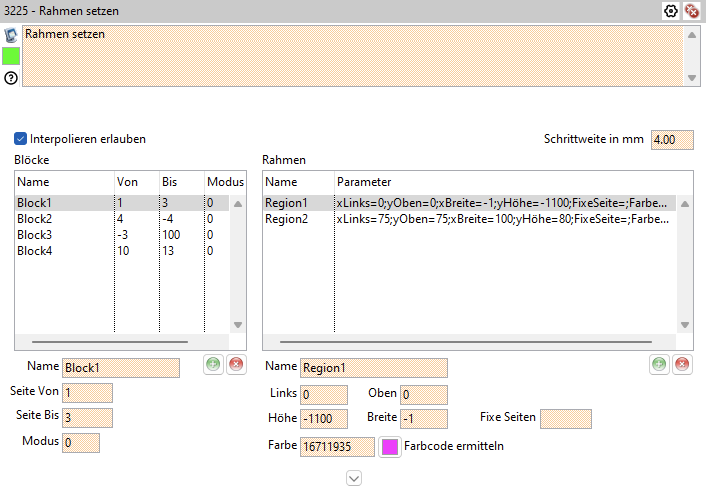Image resolution: width=706 pixels, height=490 pixels.
Task: Click the magenta Farbe color swatch
Action: click(x=389, y=446)
